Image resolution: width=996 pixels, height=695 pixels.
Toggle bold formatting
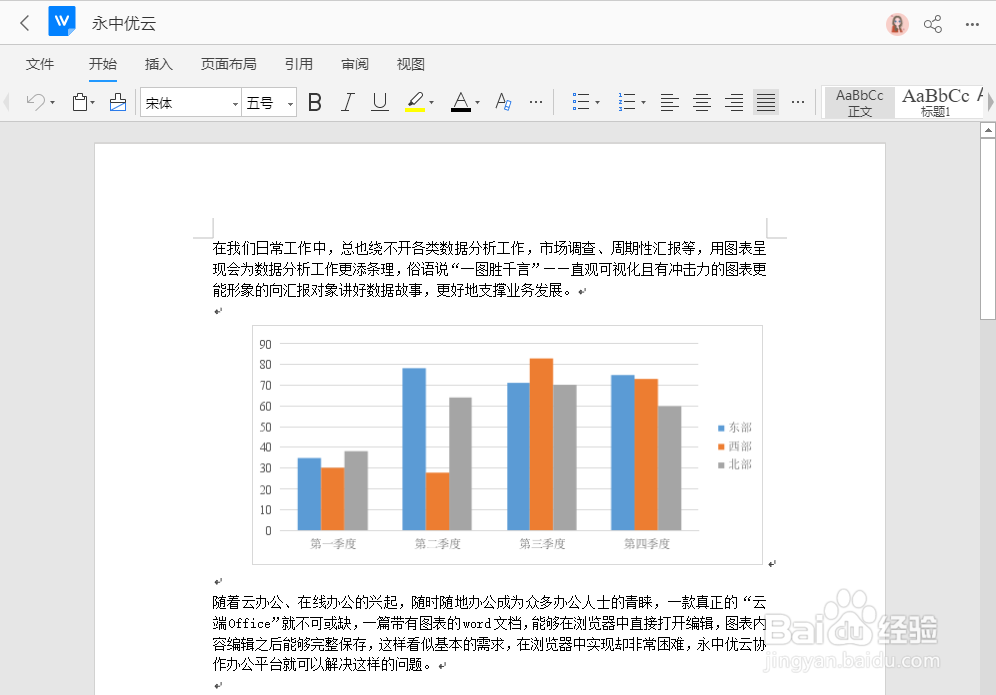pyautogui.click(x=314, y=102)
